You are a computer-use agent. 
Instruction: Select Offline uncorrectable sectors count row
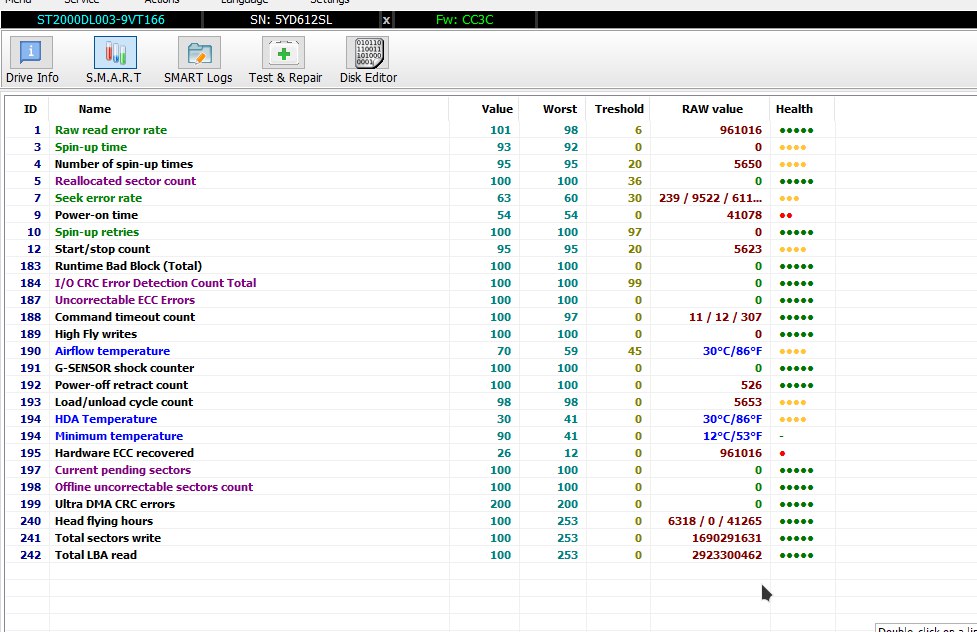[420, 487]
